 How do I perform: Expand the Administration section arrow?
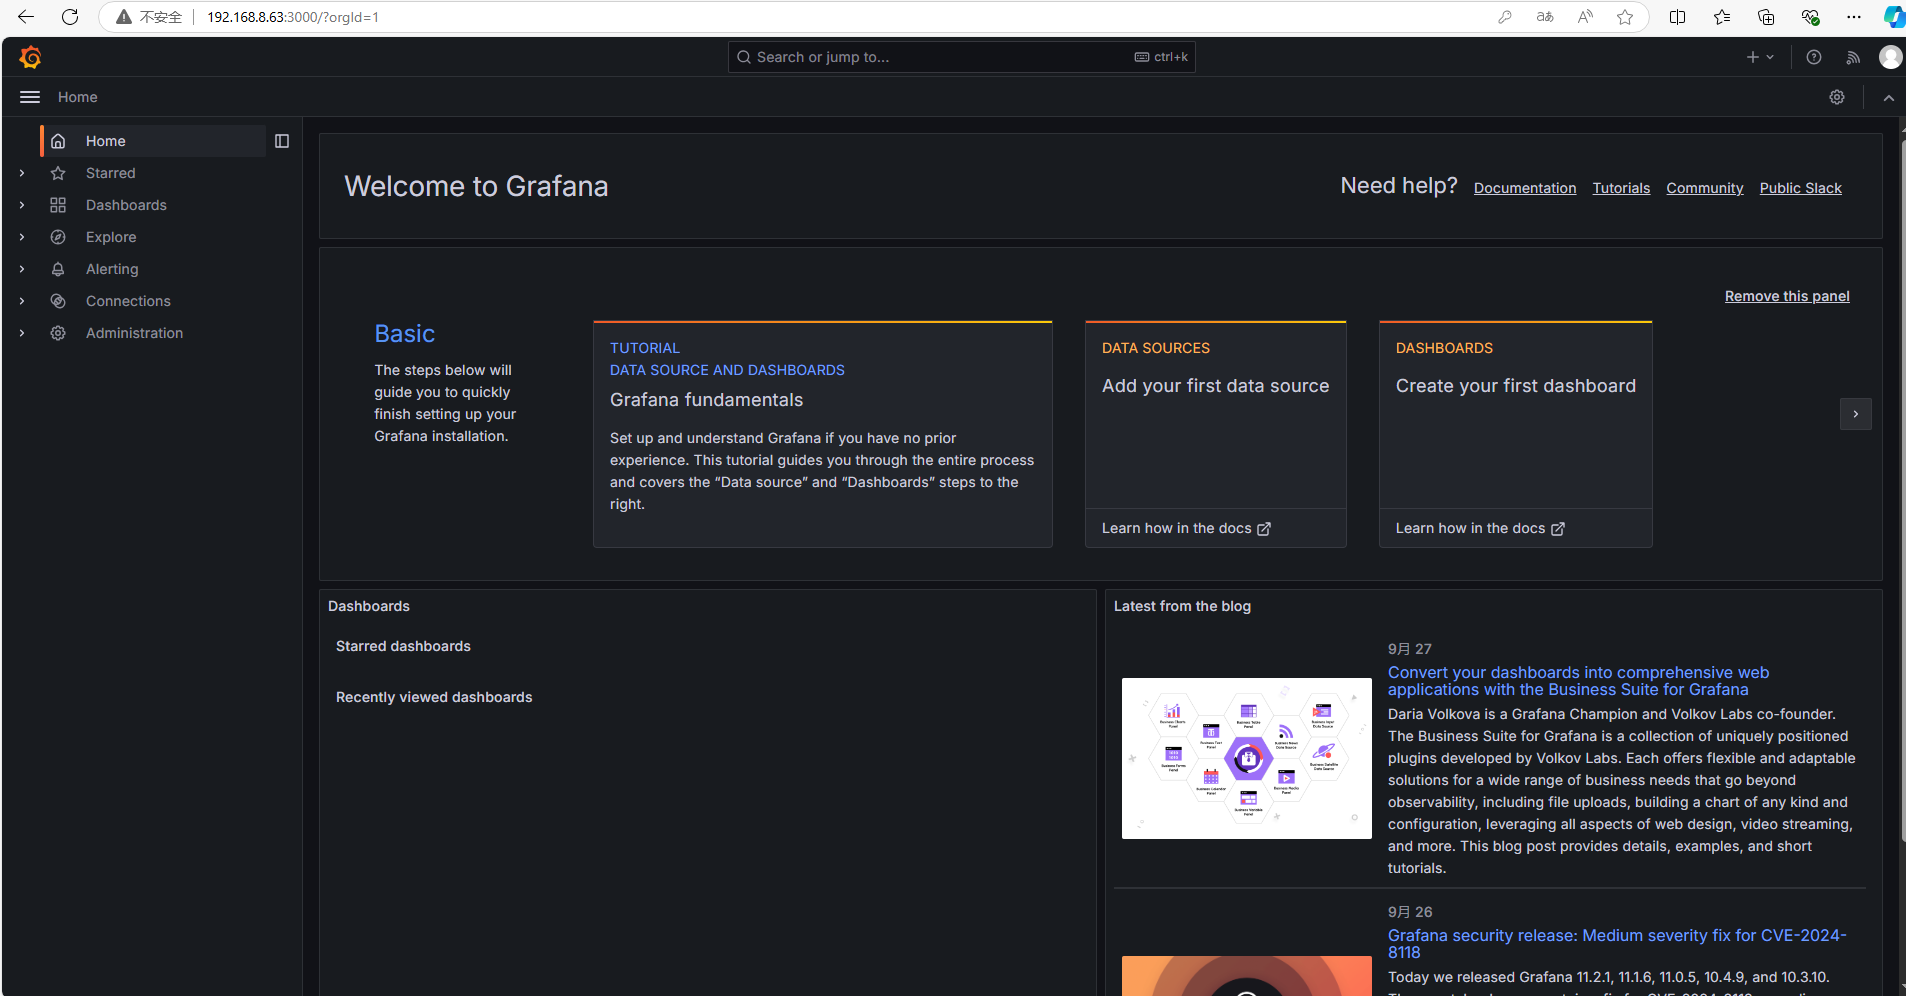click(22, 333)
